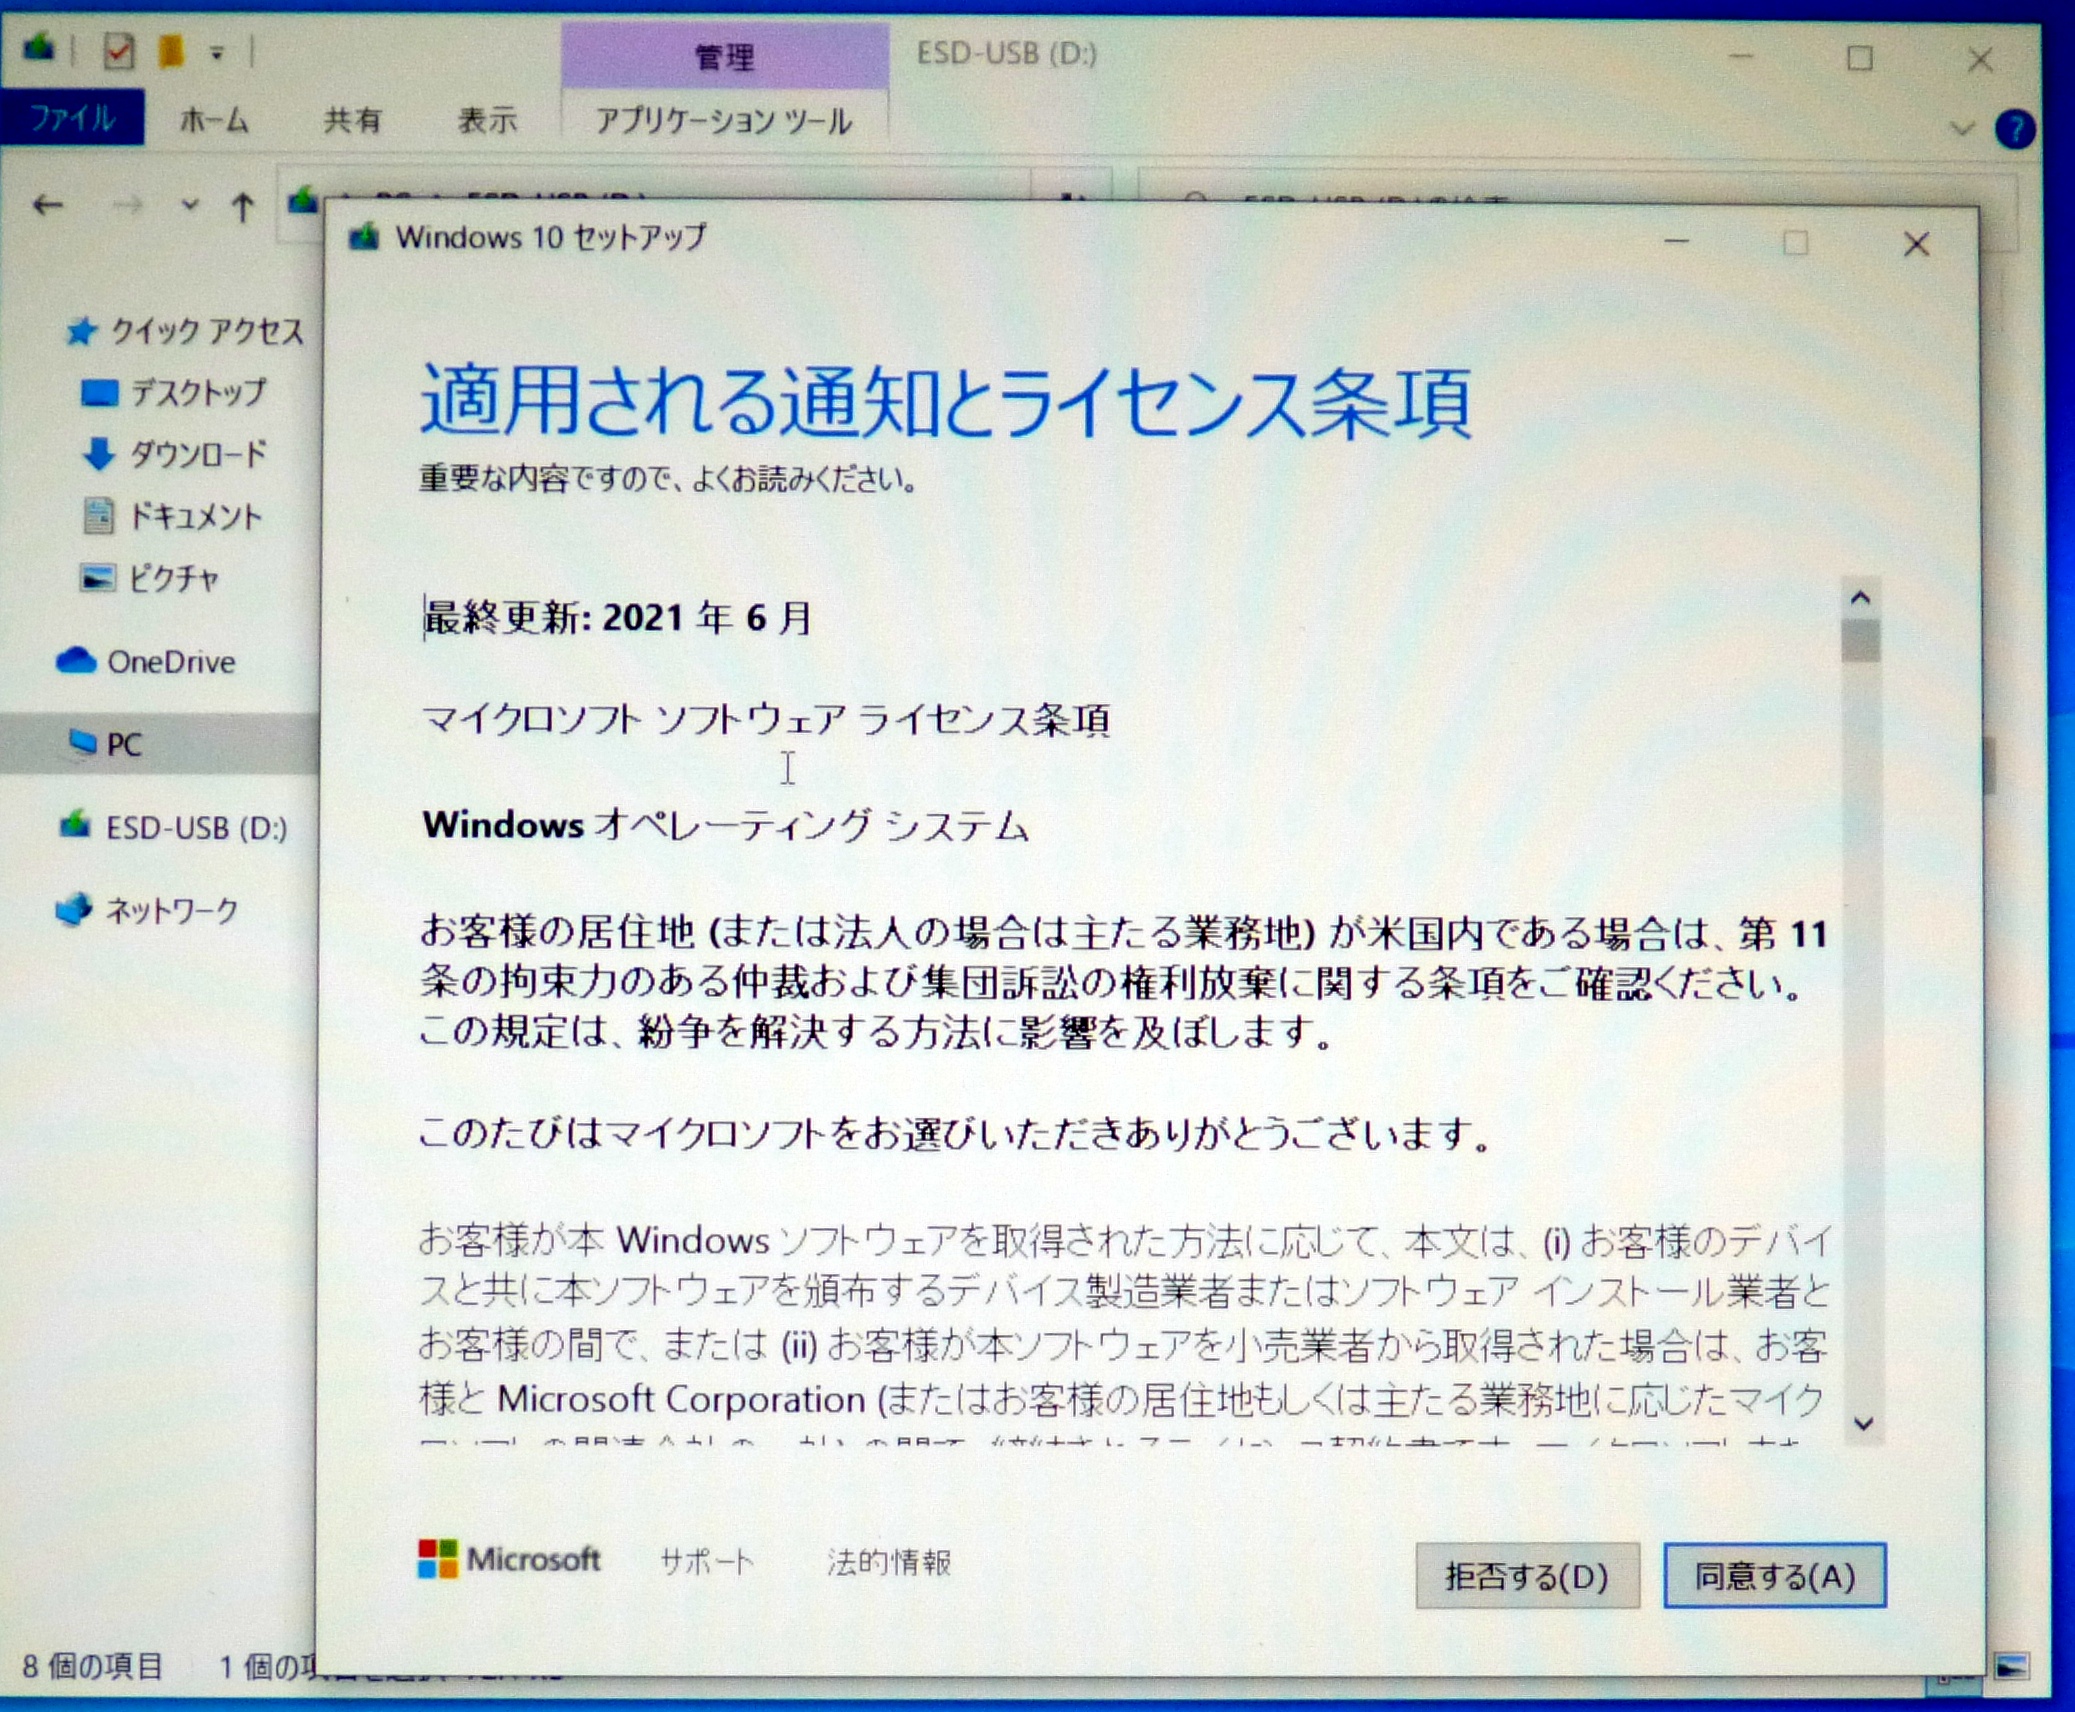Click the Explorer up-one-level arrow
Screen dimensions: 2075x1712
click(242, 207)
